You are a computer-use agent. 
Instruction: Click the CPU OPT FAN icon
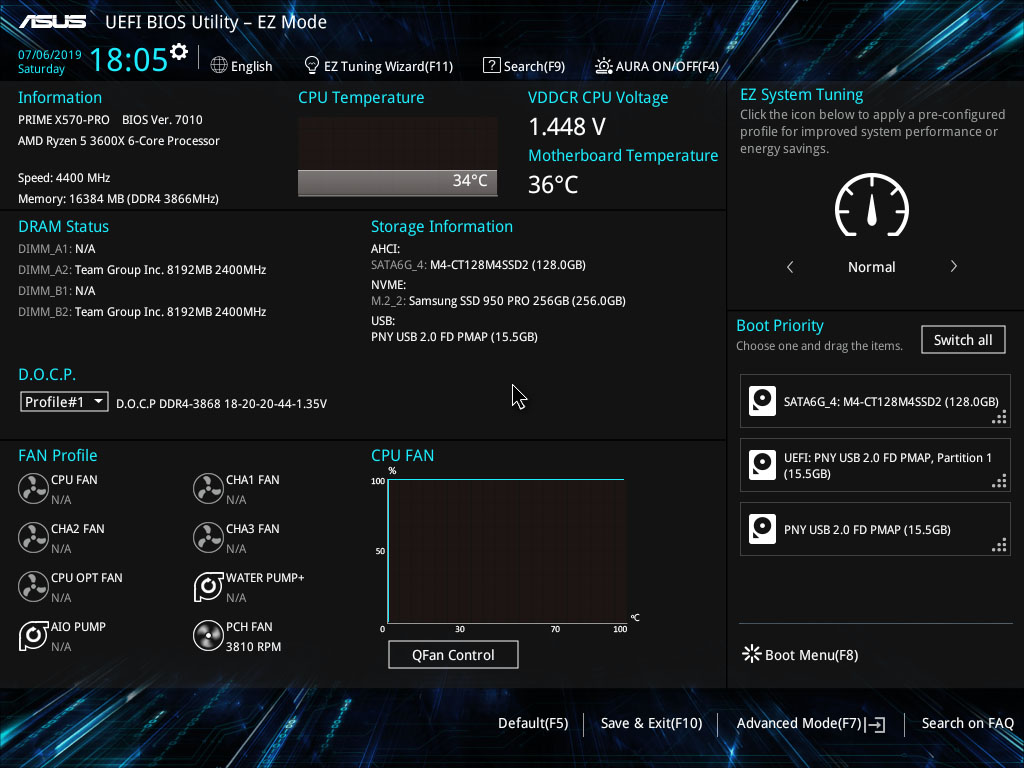point(33,586)
